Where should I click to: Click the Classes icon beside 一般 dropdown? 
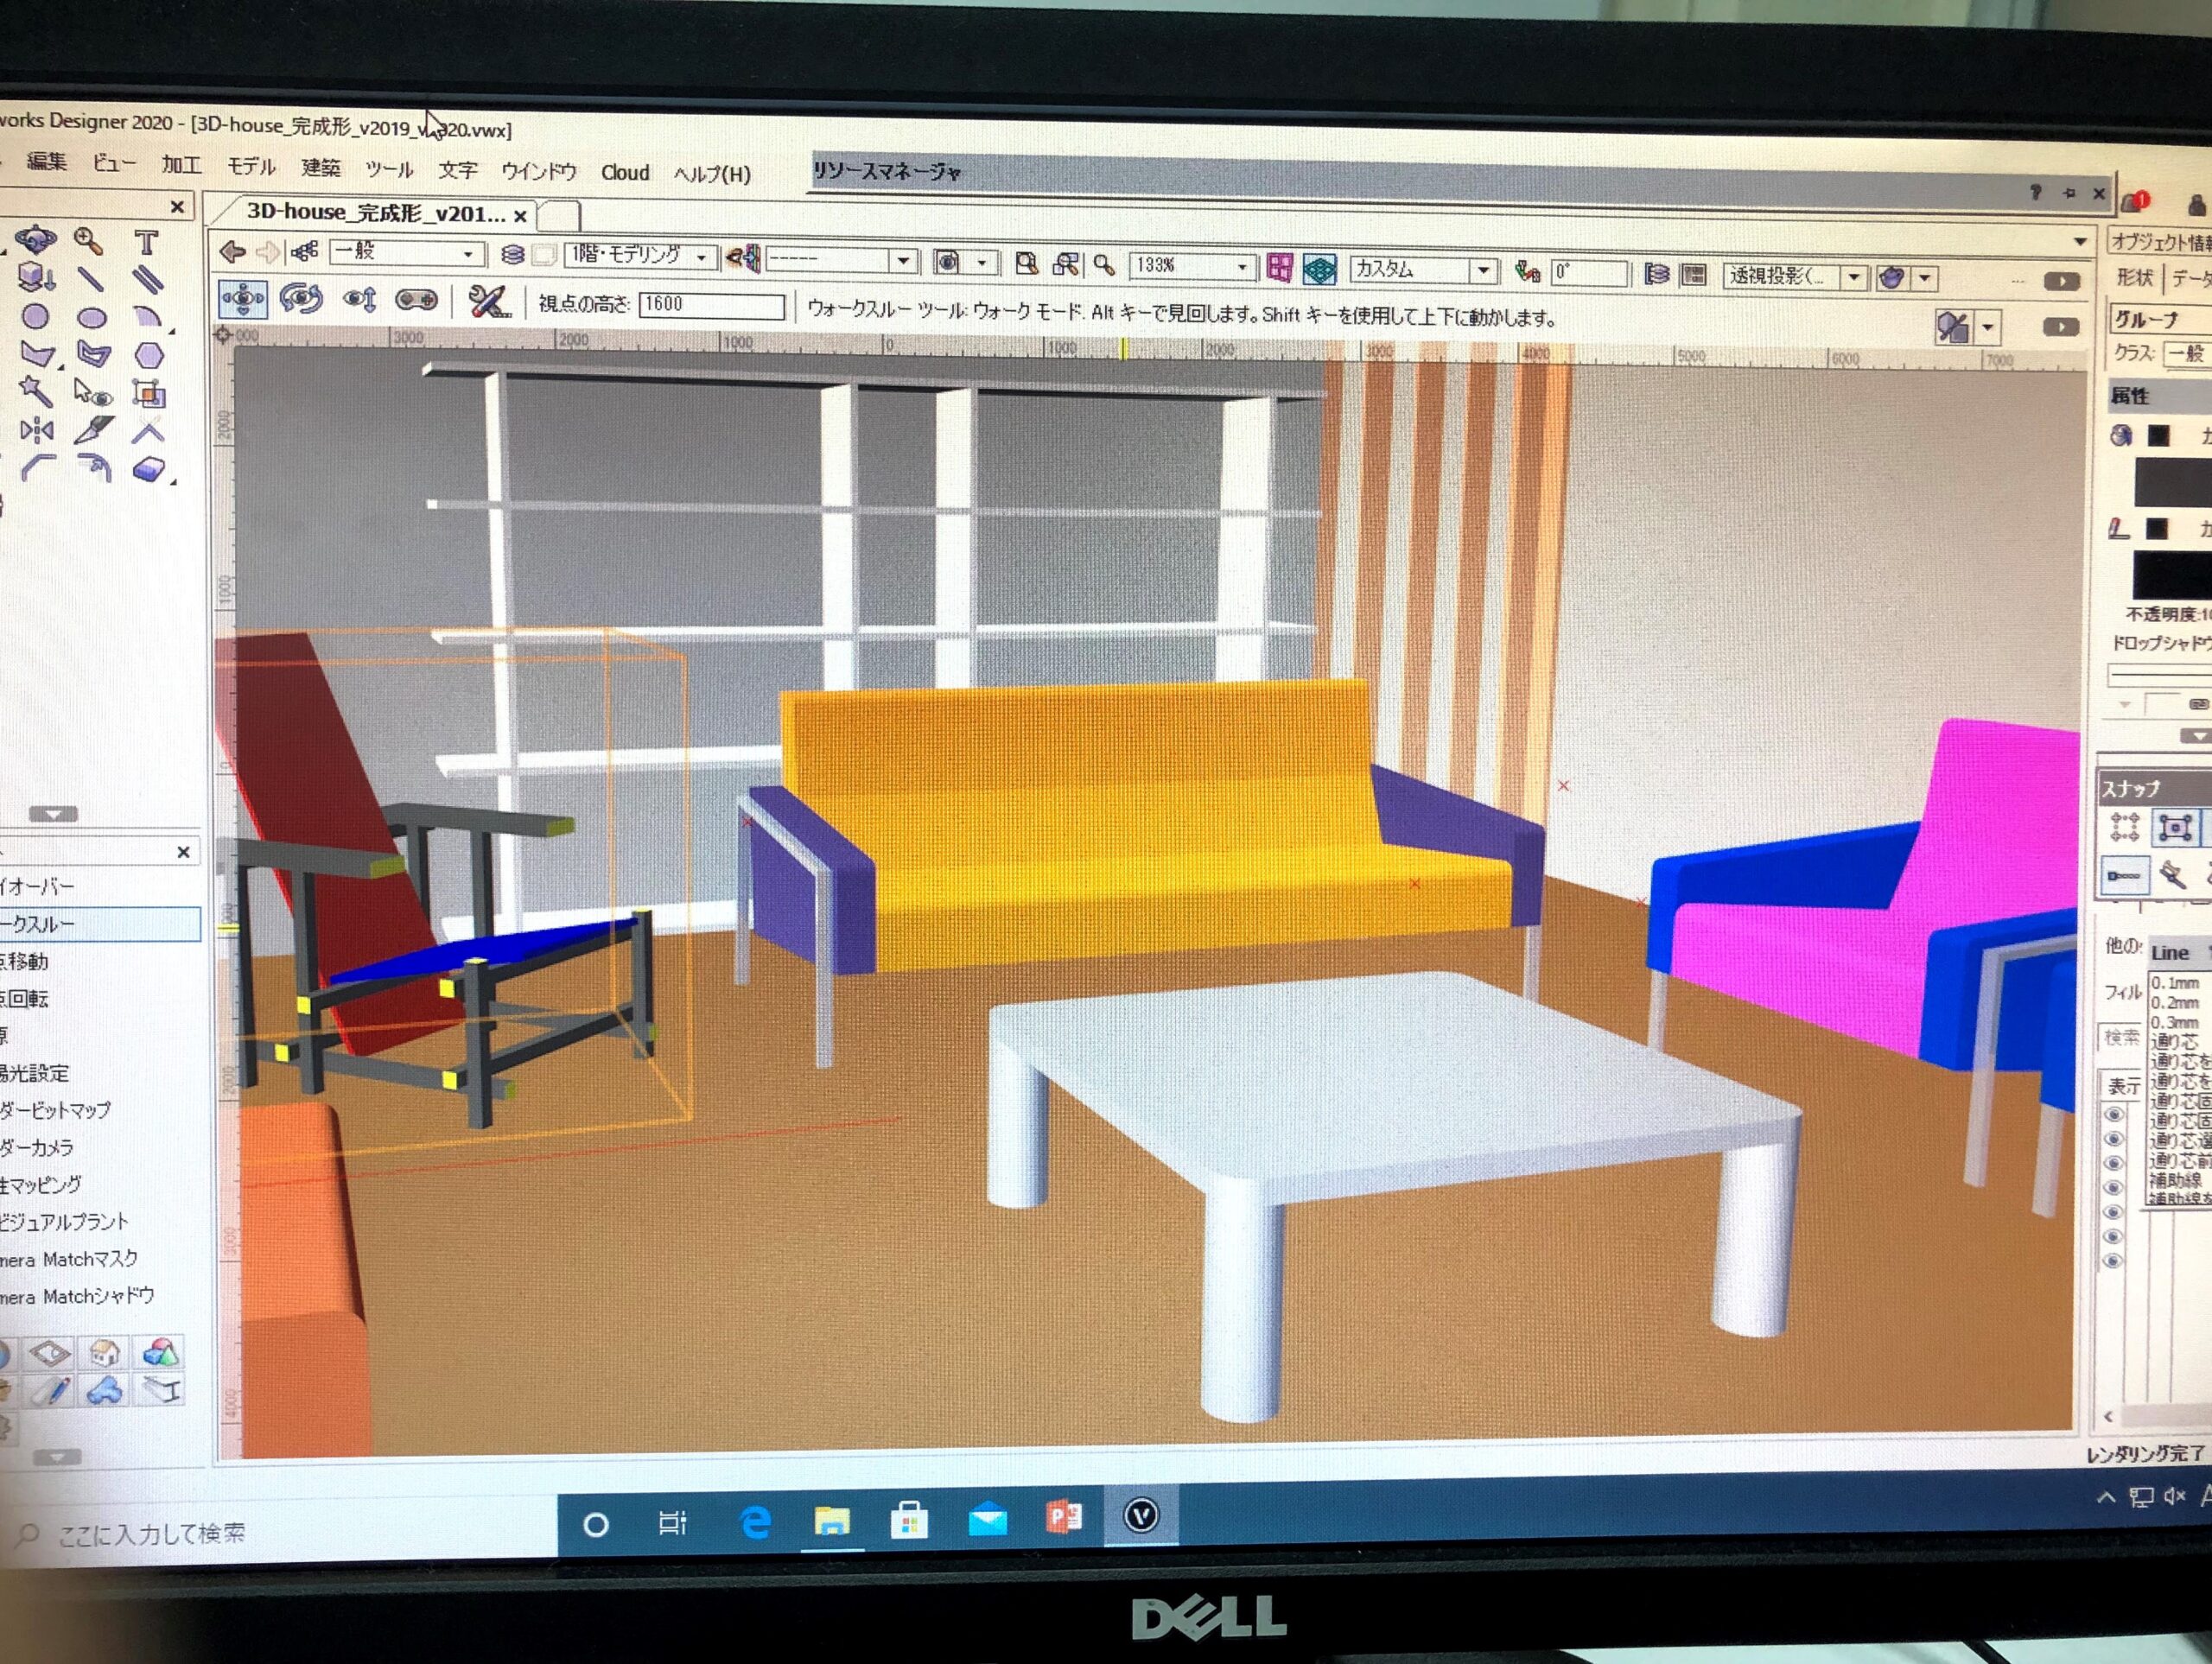(305, 252)
